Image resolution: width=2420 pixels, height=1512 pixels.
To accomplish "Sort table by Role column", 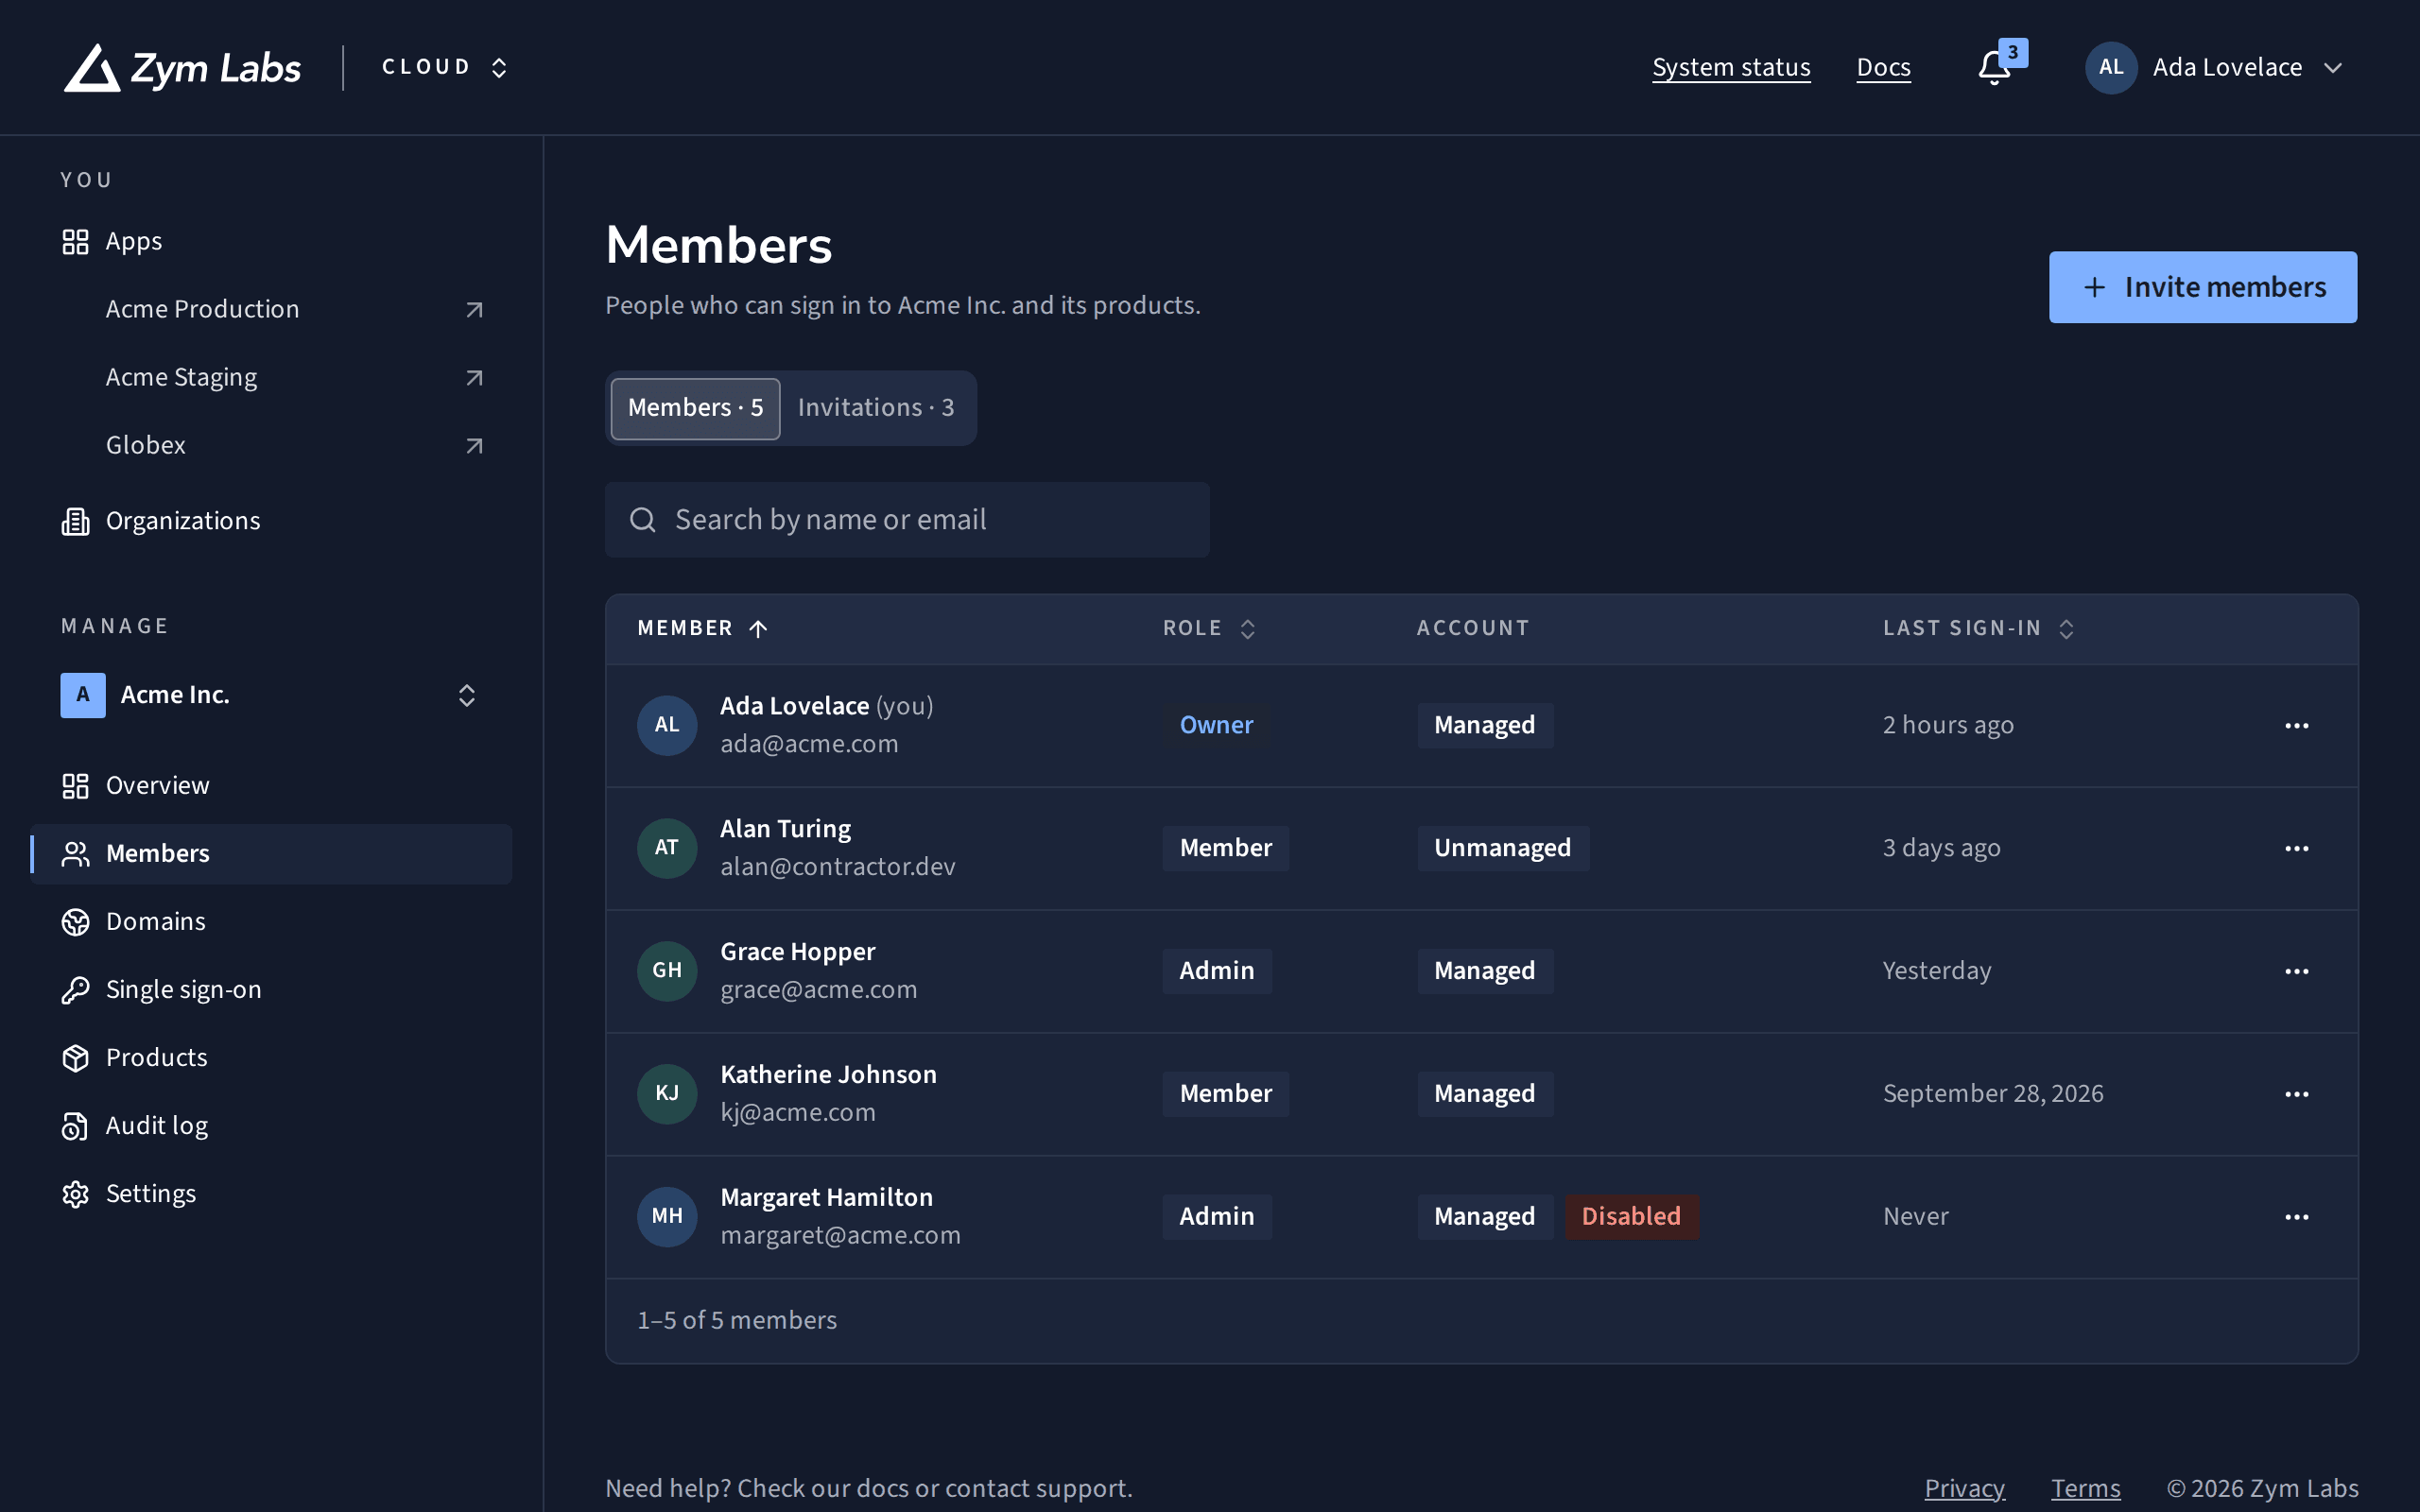I will (1209, 628).
